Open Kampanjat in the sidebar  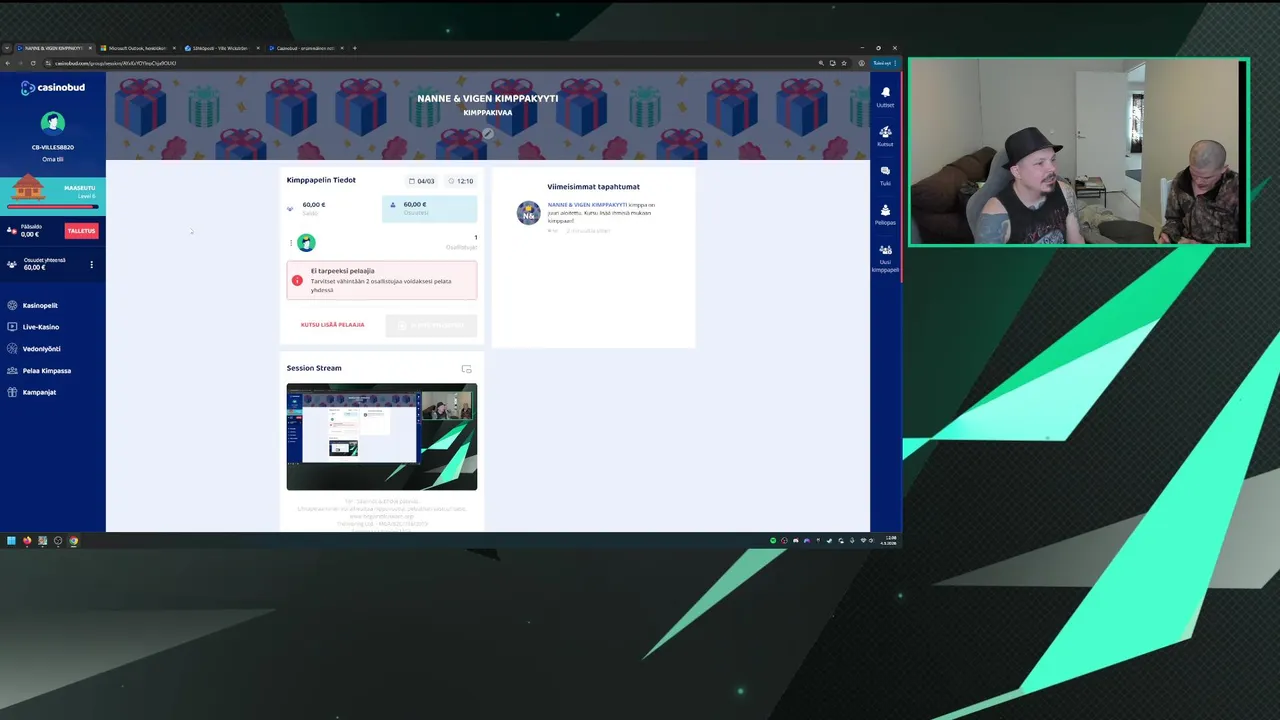(x=39, y=392)
